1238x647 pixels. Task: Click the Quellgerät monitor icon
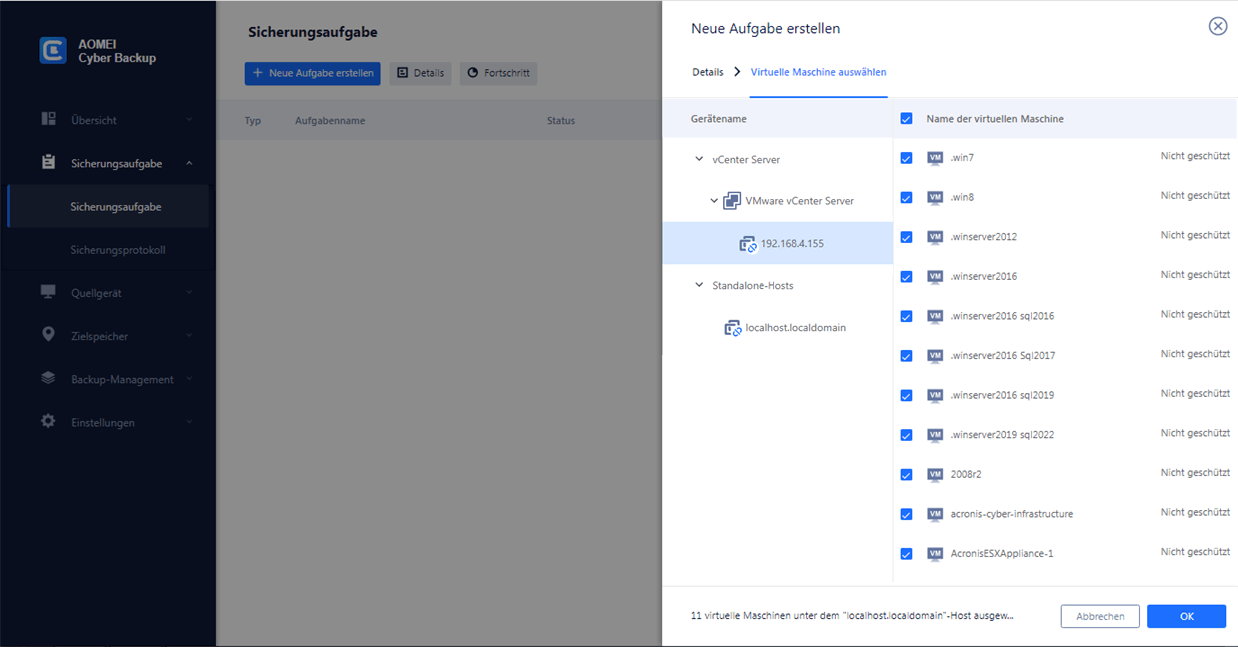[48, 292]
